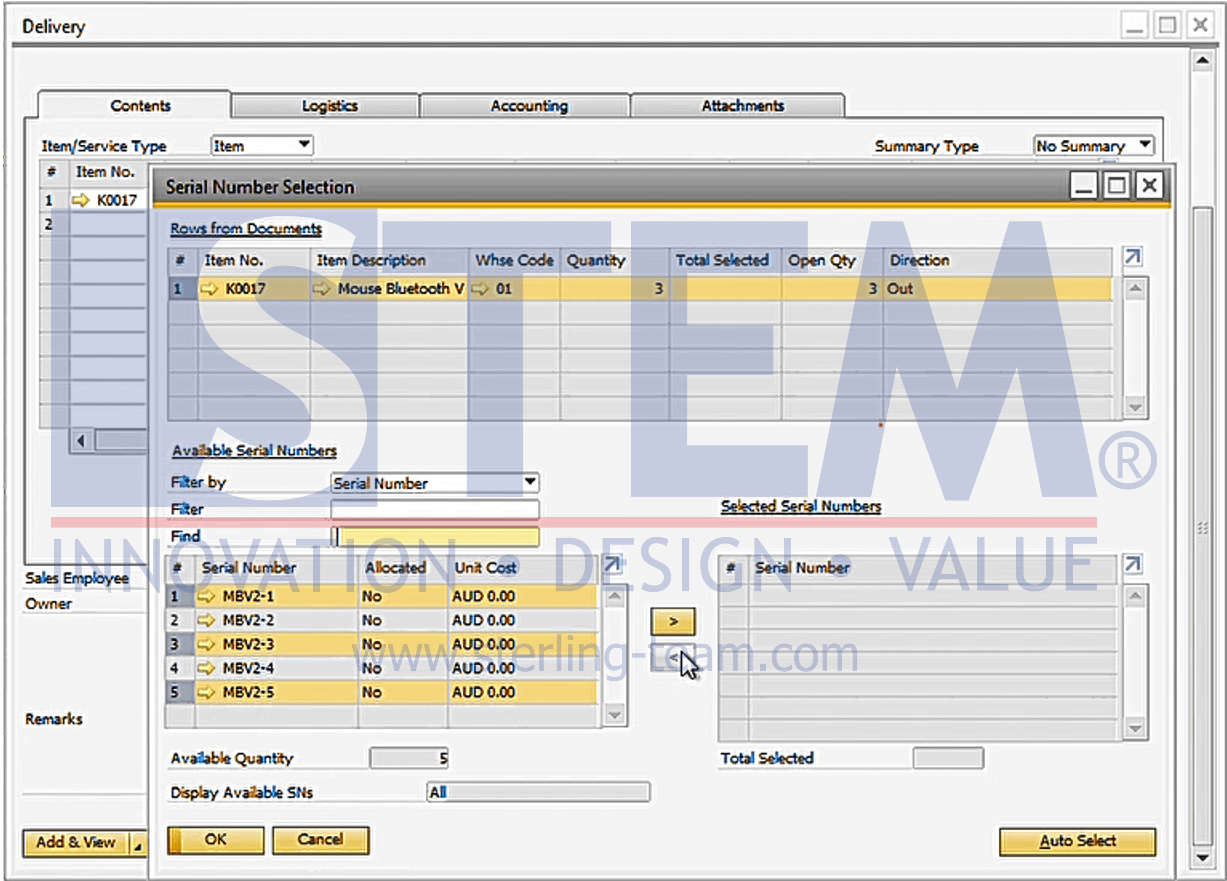Expand the Selected Serial Numbers table view
This screenshot has height=881, width=1227.
point(1132,565)
